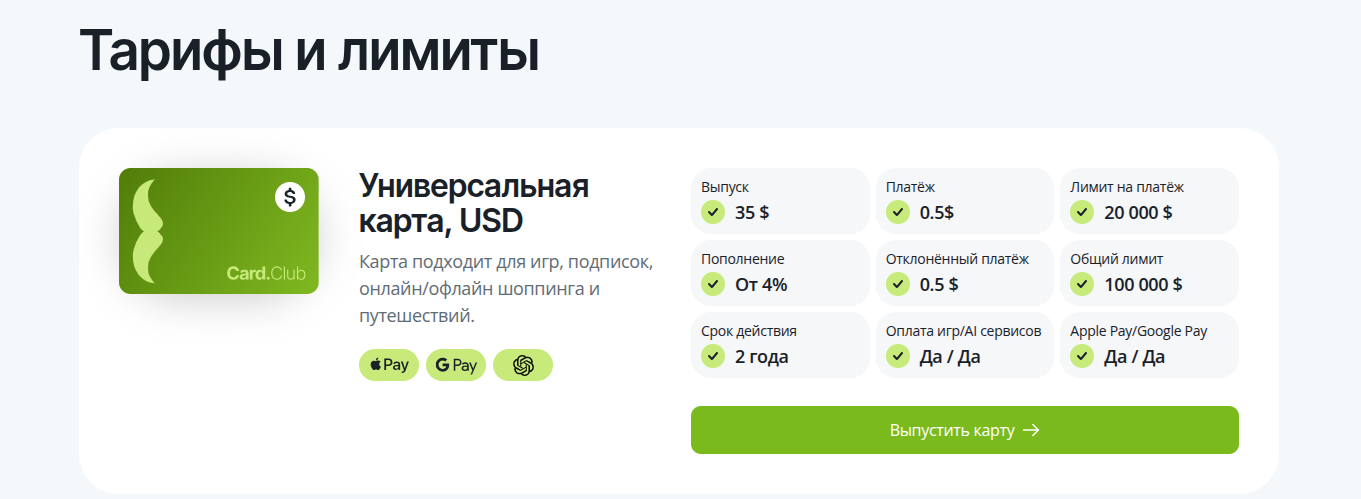Click the Apple Pay badge
Screen dimensions: 1361x499
click(389, 365)
